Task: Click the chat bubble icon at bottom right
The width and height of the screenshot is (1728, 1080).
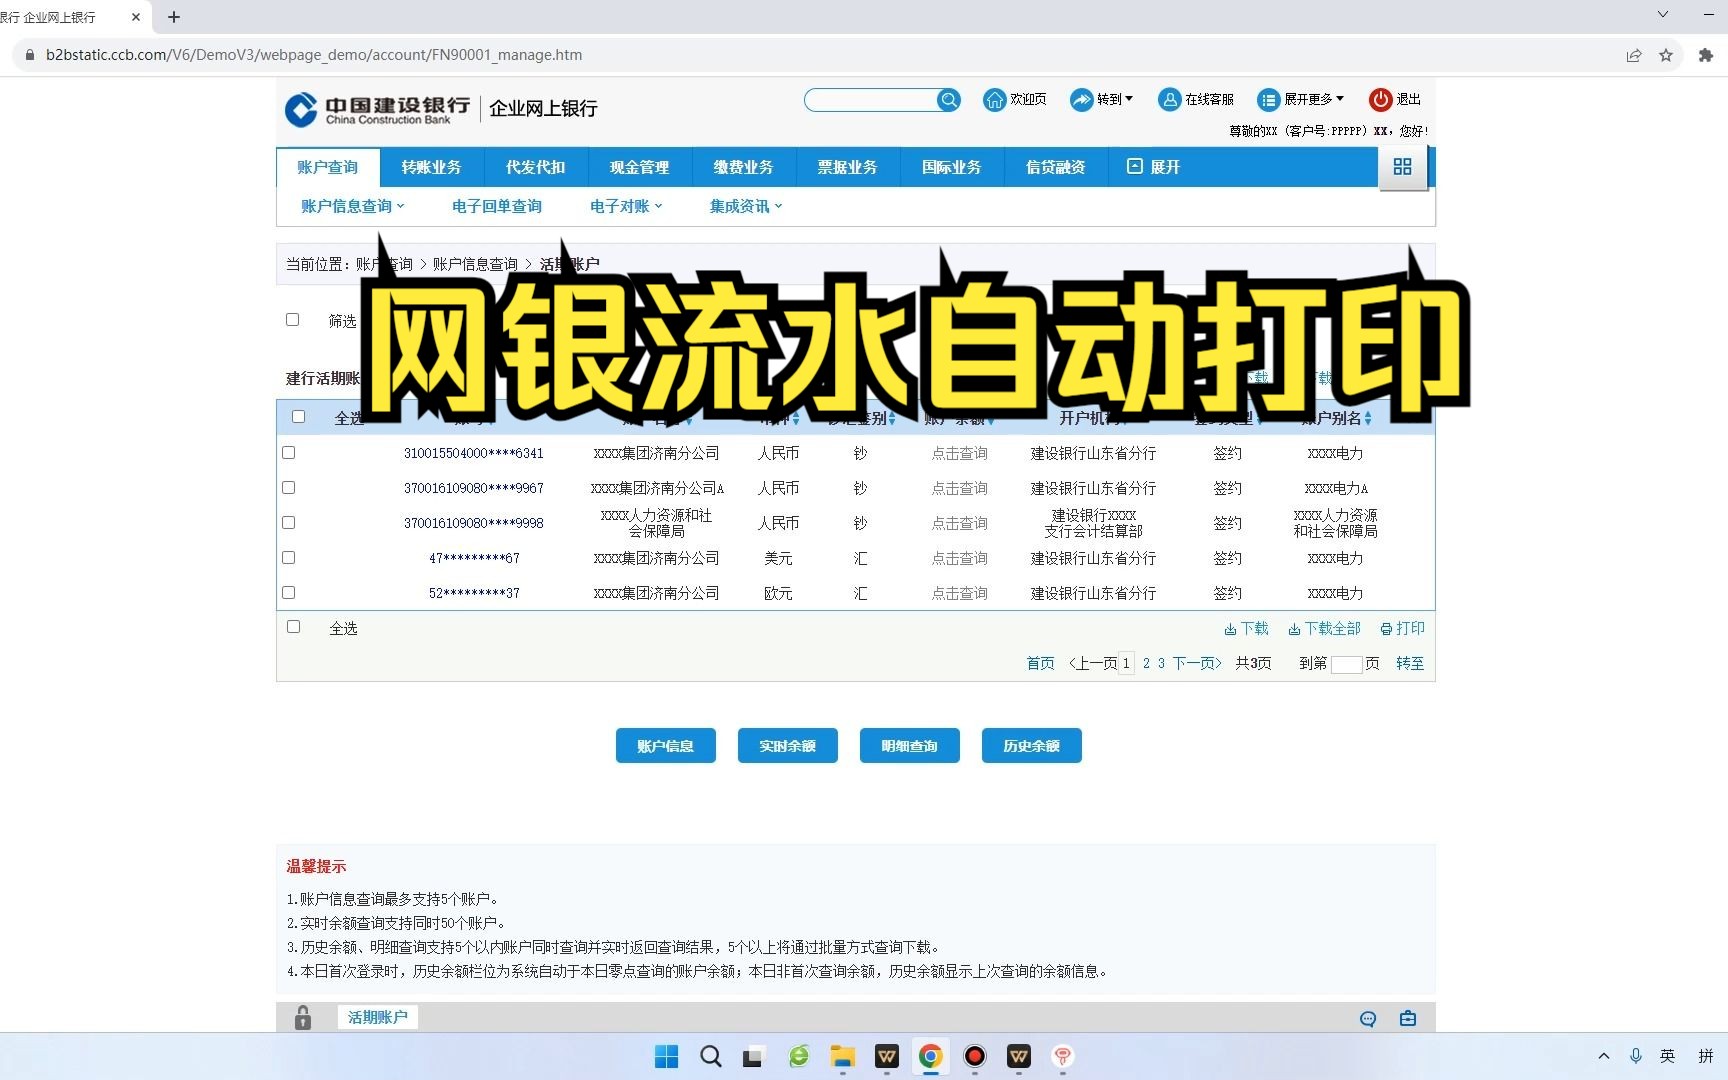Action: (x=1367, y=1018)
